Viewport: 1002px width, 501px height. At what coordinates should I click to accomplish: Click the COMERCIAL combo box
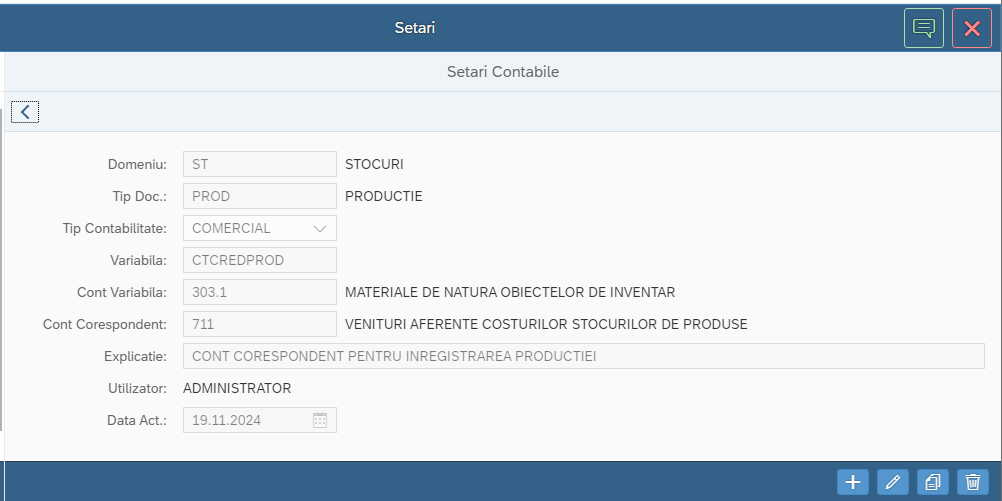click(x=259, y=228)
